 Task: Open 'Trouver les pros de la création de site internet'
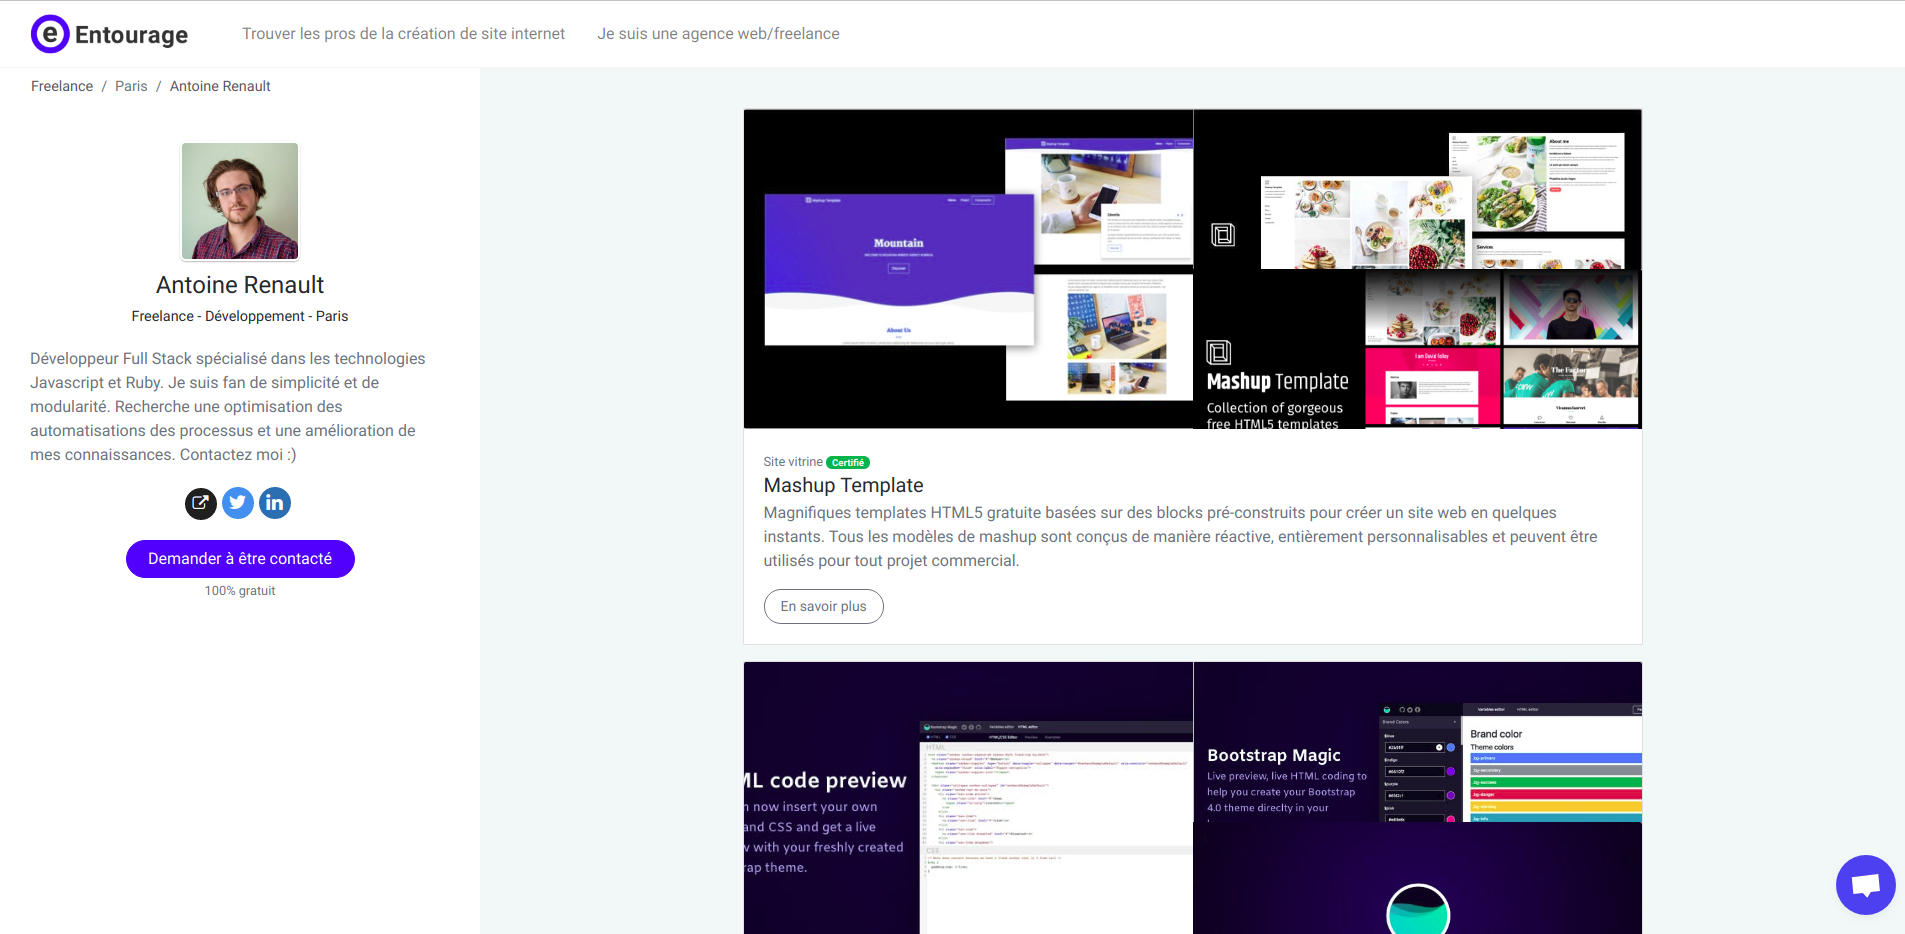click(x=403, y=34)
